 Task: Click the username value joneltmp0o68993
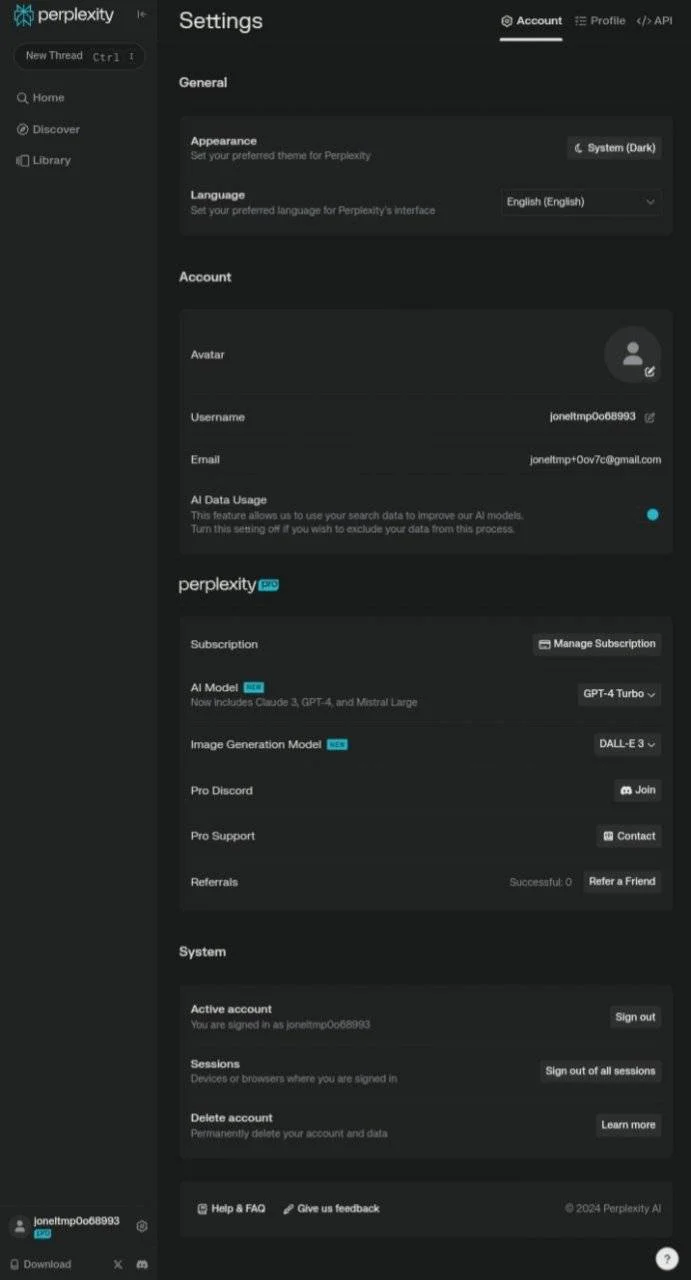[593, 417]
